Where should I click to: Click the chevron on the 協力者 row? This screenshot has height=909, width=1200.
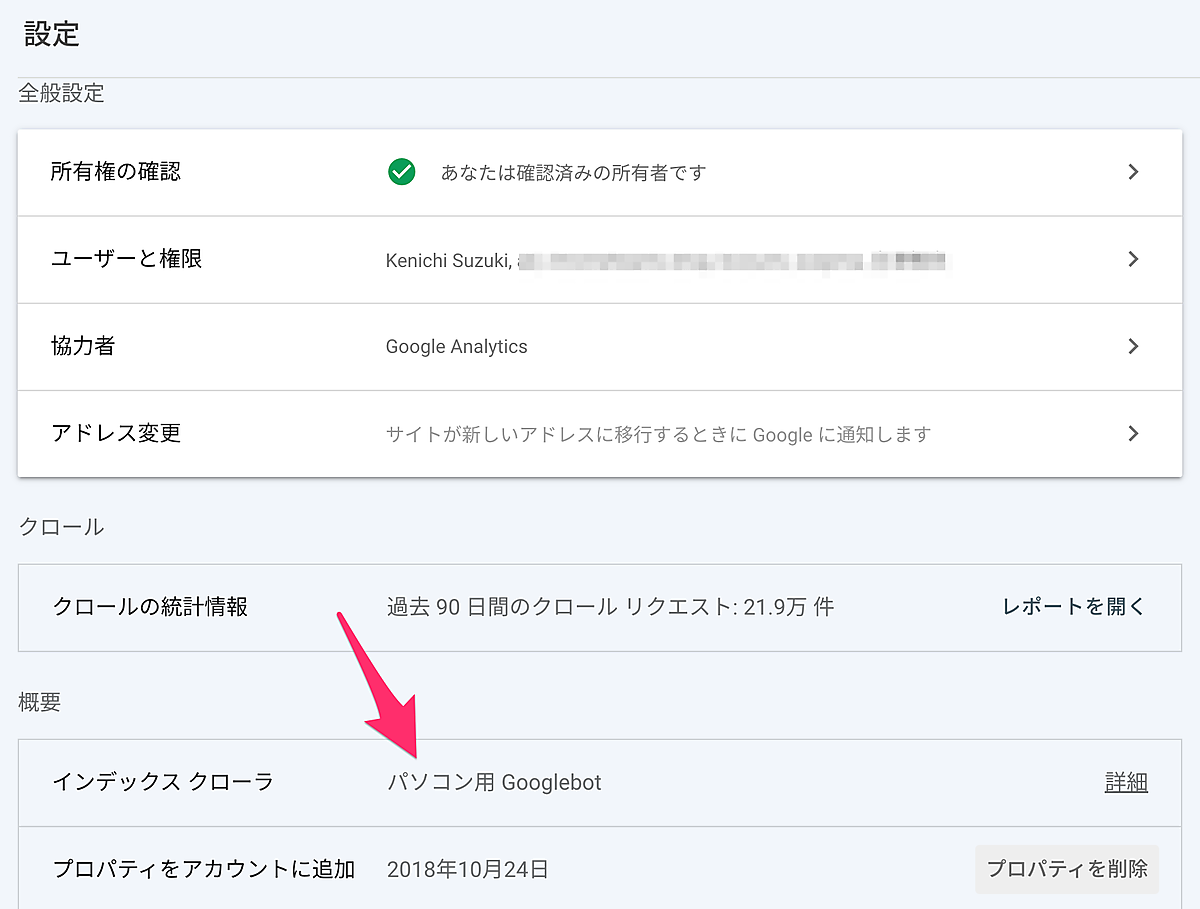pyautogui.click(x=1133, y=346)
